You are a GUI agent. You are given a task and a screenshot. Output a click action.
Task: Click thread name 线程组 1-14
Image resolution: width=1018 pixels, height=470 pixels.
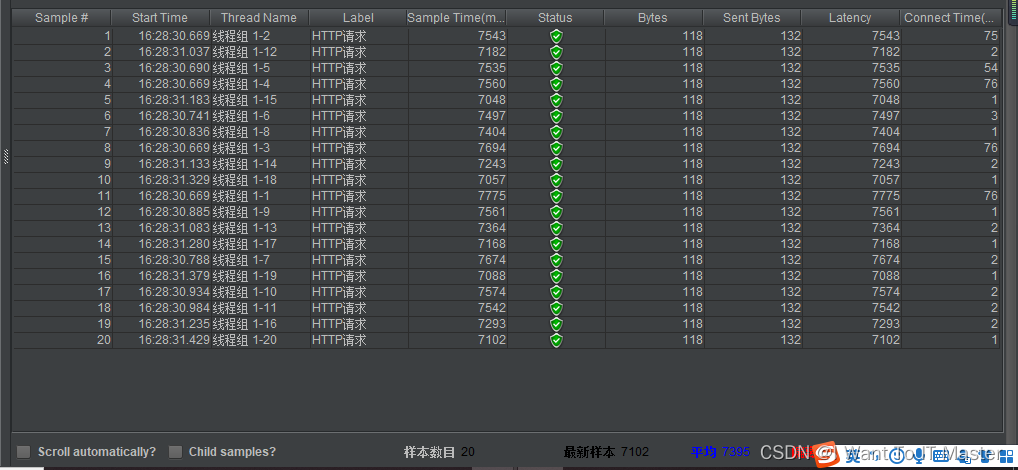[245, 164]
